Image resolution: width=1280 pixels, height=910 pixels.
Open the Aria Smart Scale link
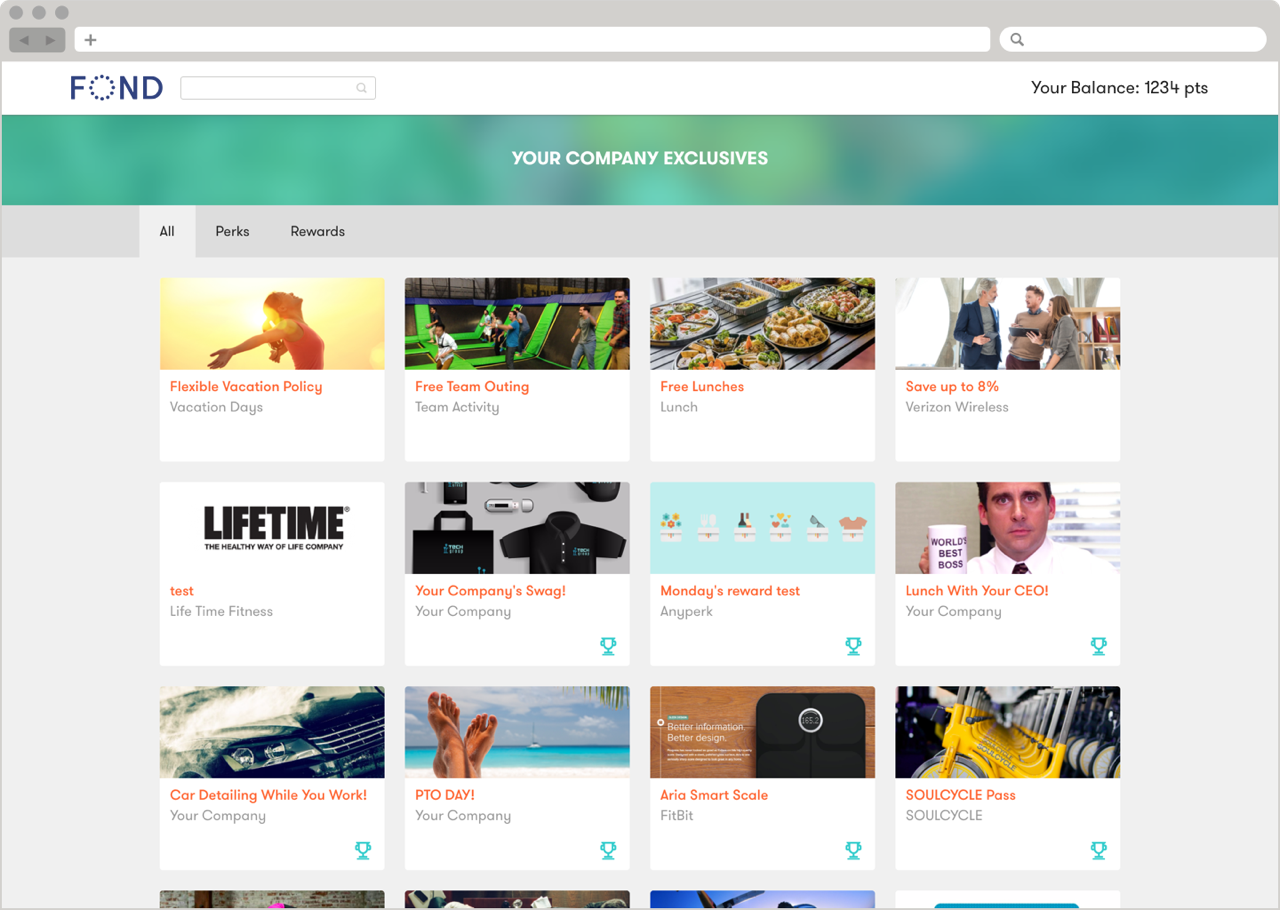click(x=714, y=795)
